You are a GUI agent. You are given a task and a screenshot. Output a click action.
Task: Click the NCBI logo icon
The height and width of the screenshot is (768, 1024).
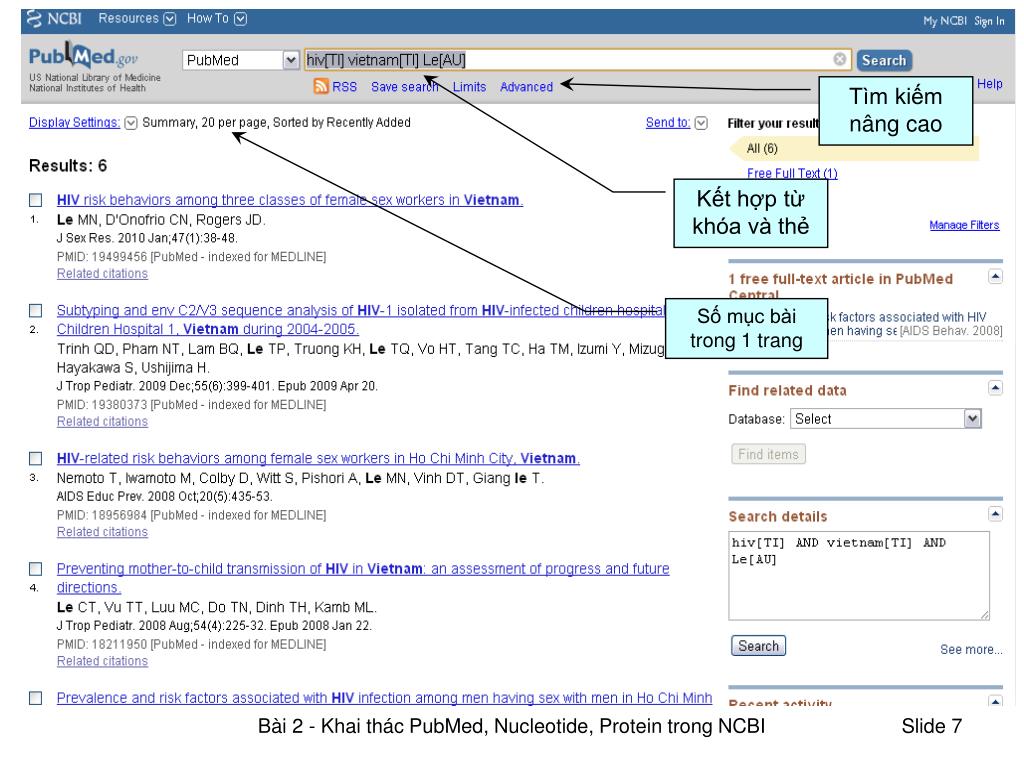point(35,19)
